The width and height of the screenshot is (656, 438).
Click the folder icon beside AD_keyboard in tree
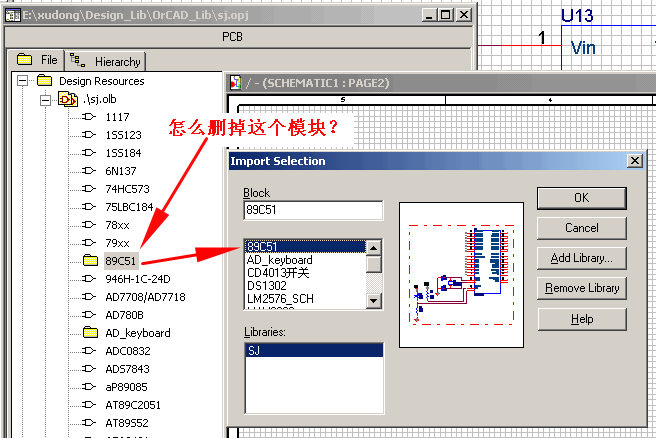point(90,332)
